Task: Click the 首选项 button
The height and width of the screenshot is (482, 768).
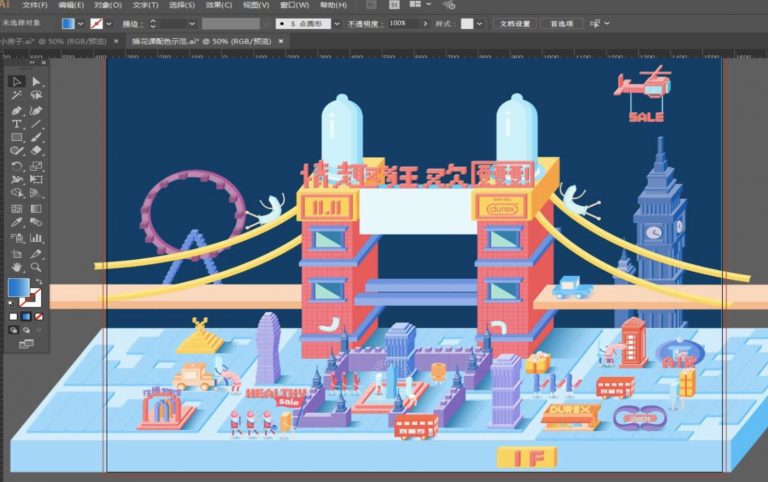Action: [562, 24]
